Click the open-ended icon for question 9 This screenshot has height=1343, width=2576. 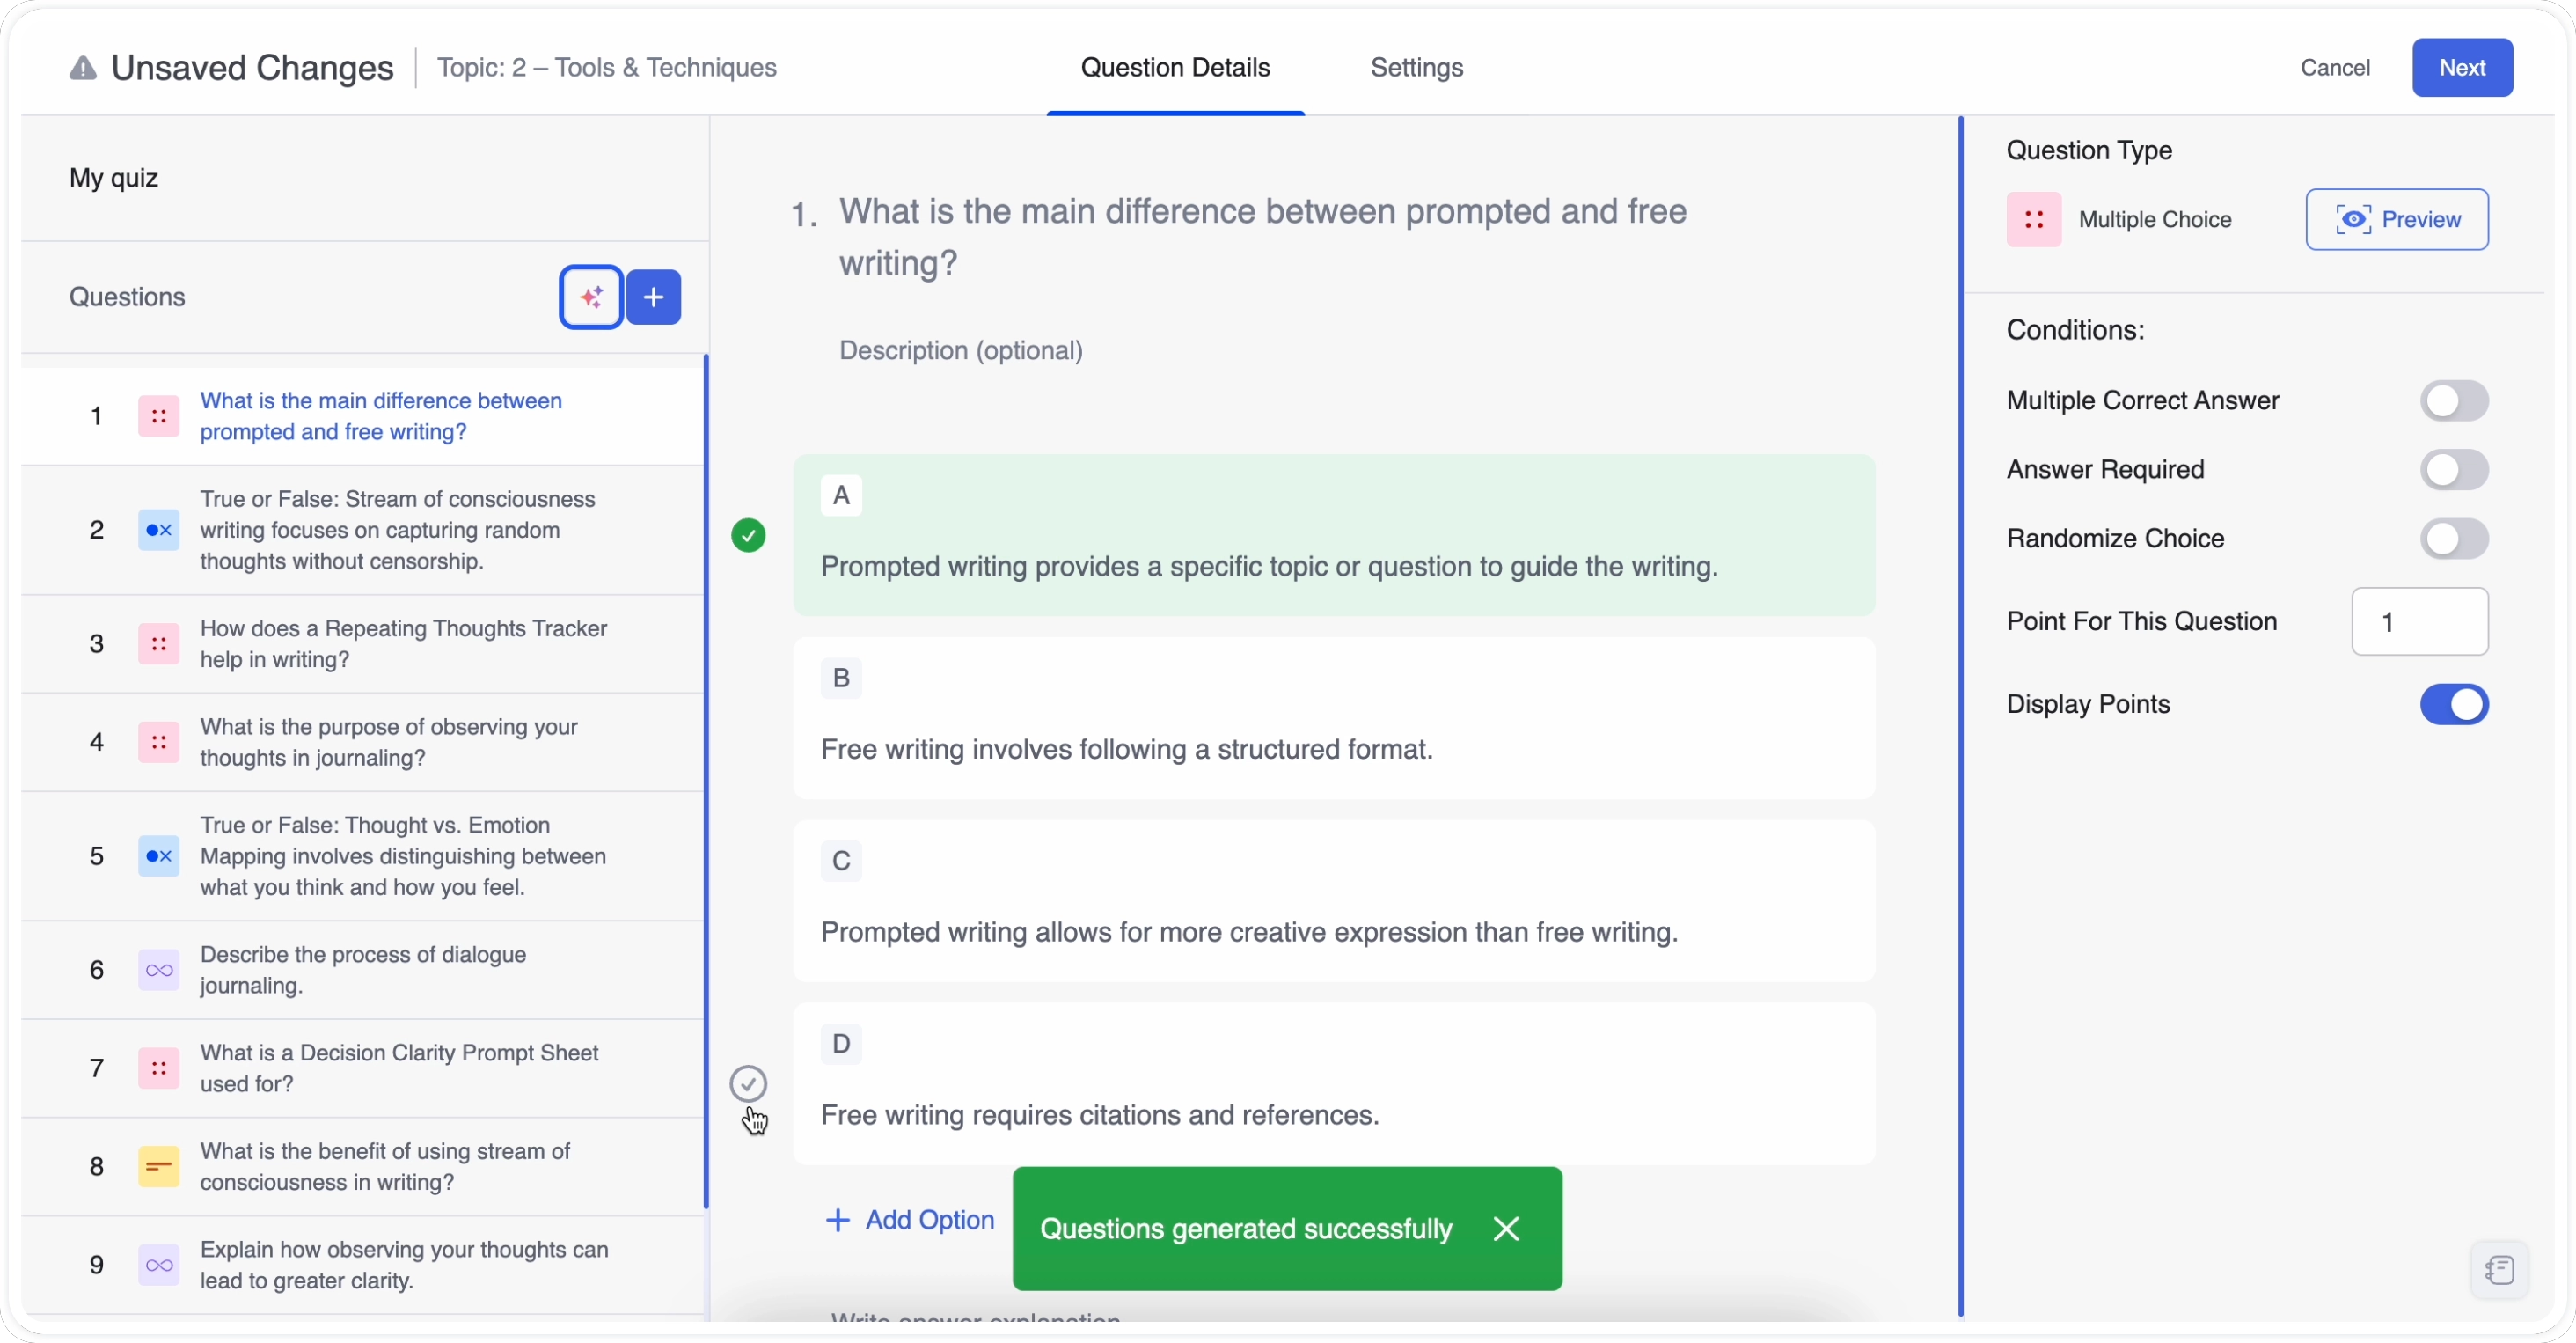click(159, 1265)
